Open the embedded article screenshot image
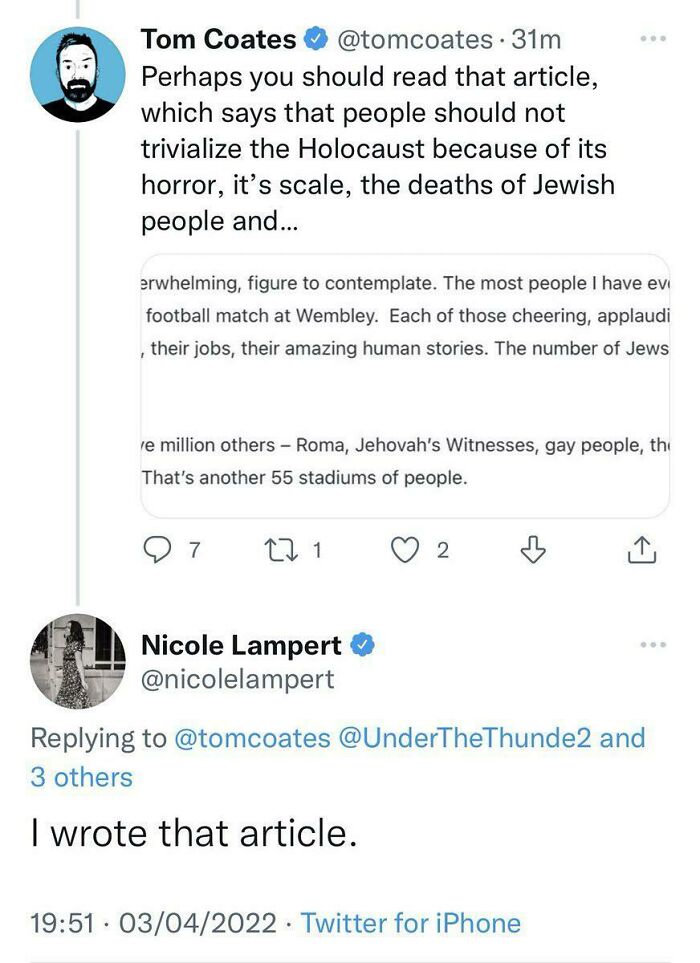Viewport: 700px width, 963px height. (404, 385)
